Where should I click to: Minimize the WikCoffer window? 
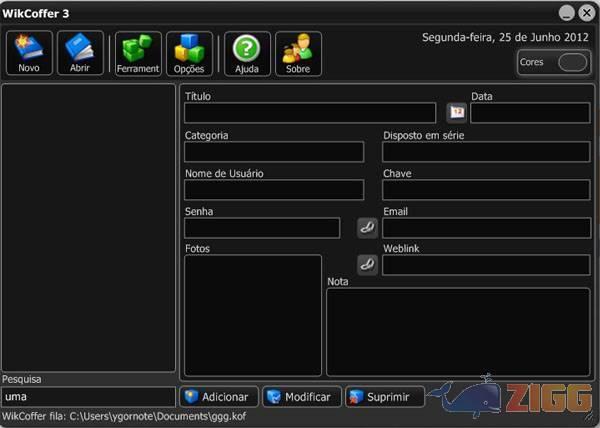[566, 12]
